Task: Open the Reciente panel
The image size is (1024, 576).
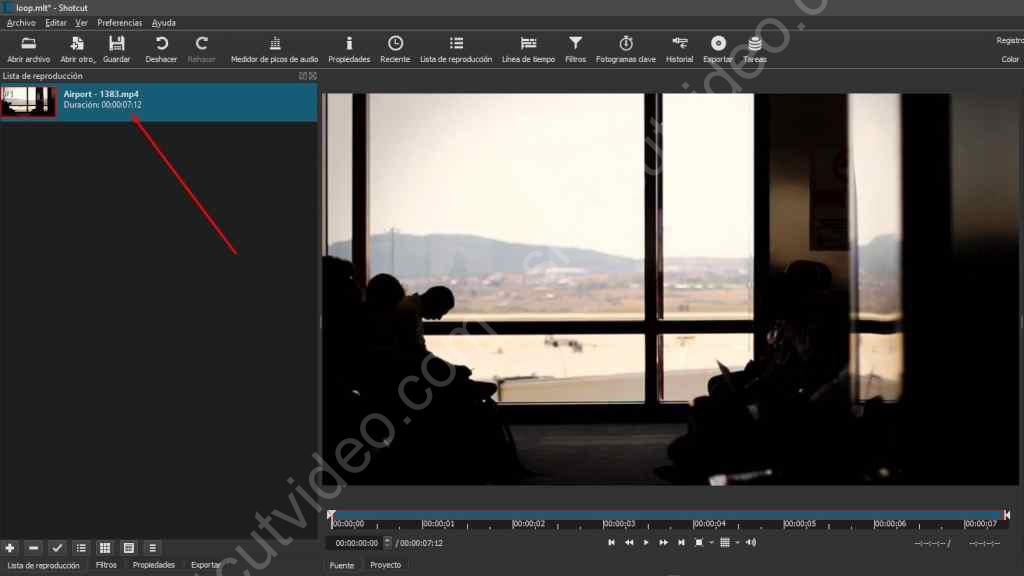Action: tap(395, 48)
